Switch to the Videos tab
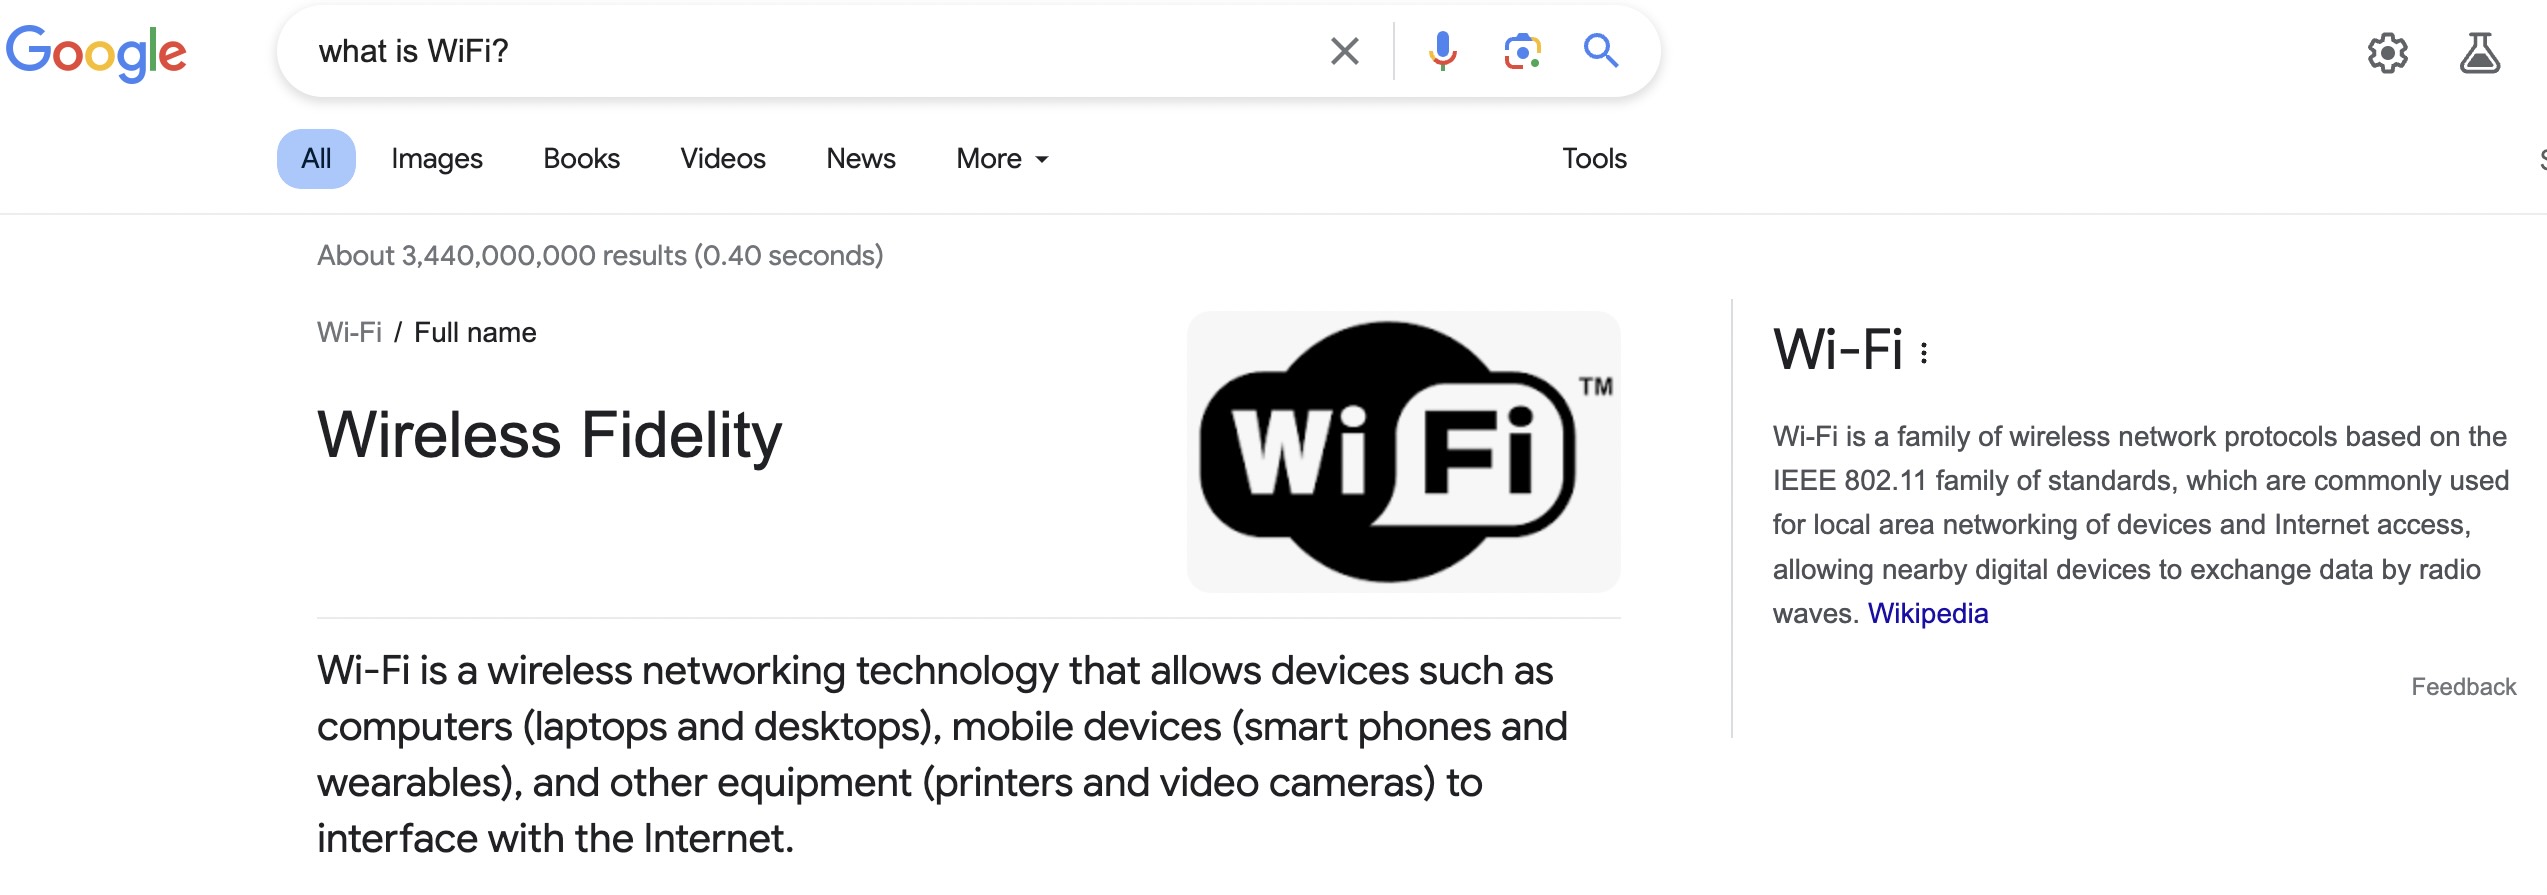 click(x=722, y=159)
